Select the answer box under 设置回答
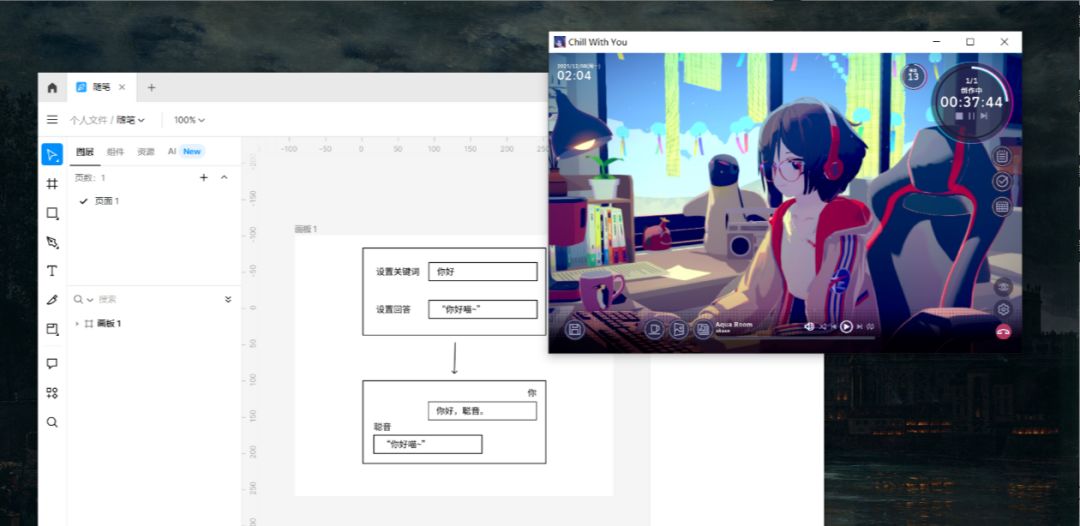1080x526 pixels. coord(483,310)
